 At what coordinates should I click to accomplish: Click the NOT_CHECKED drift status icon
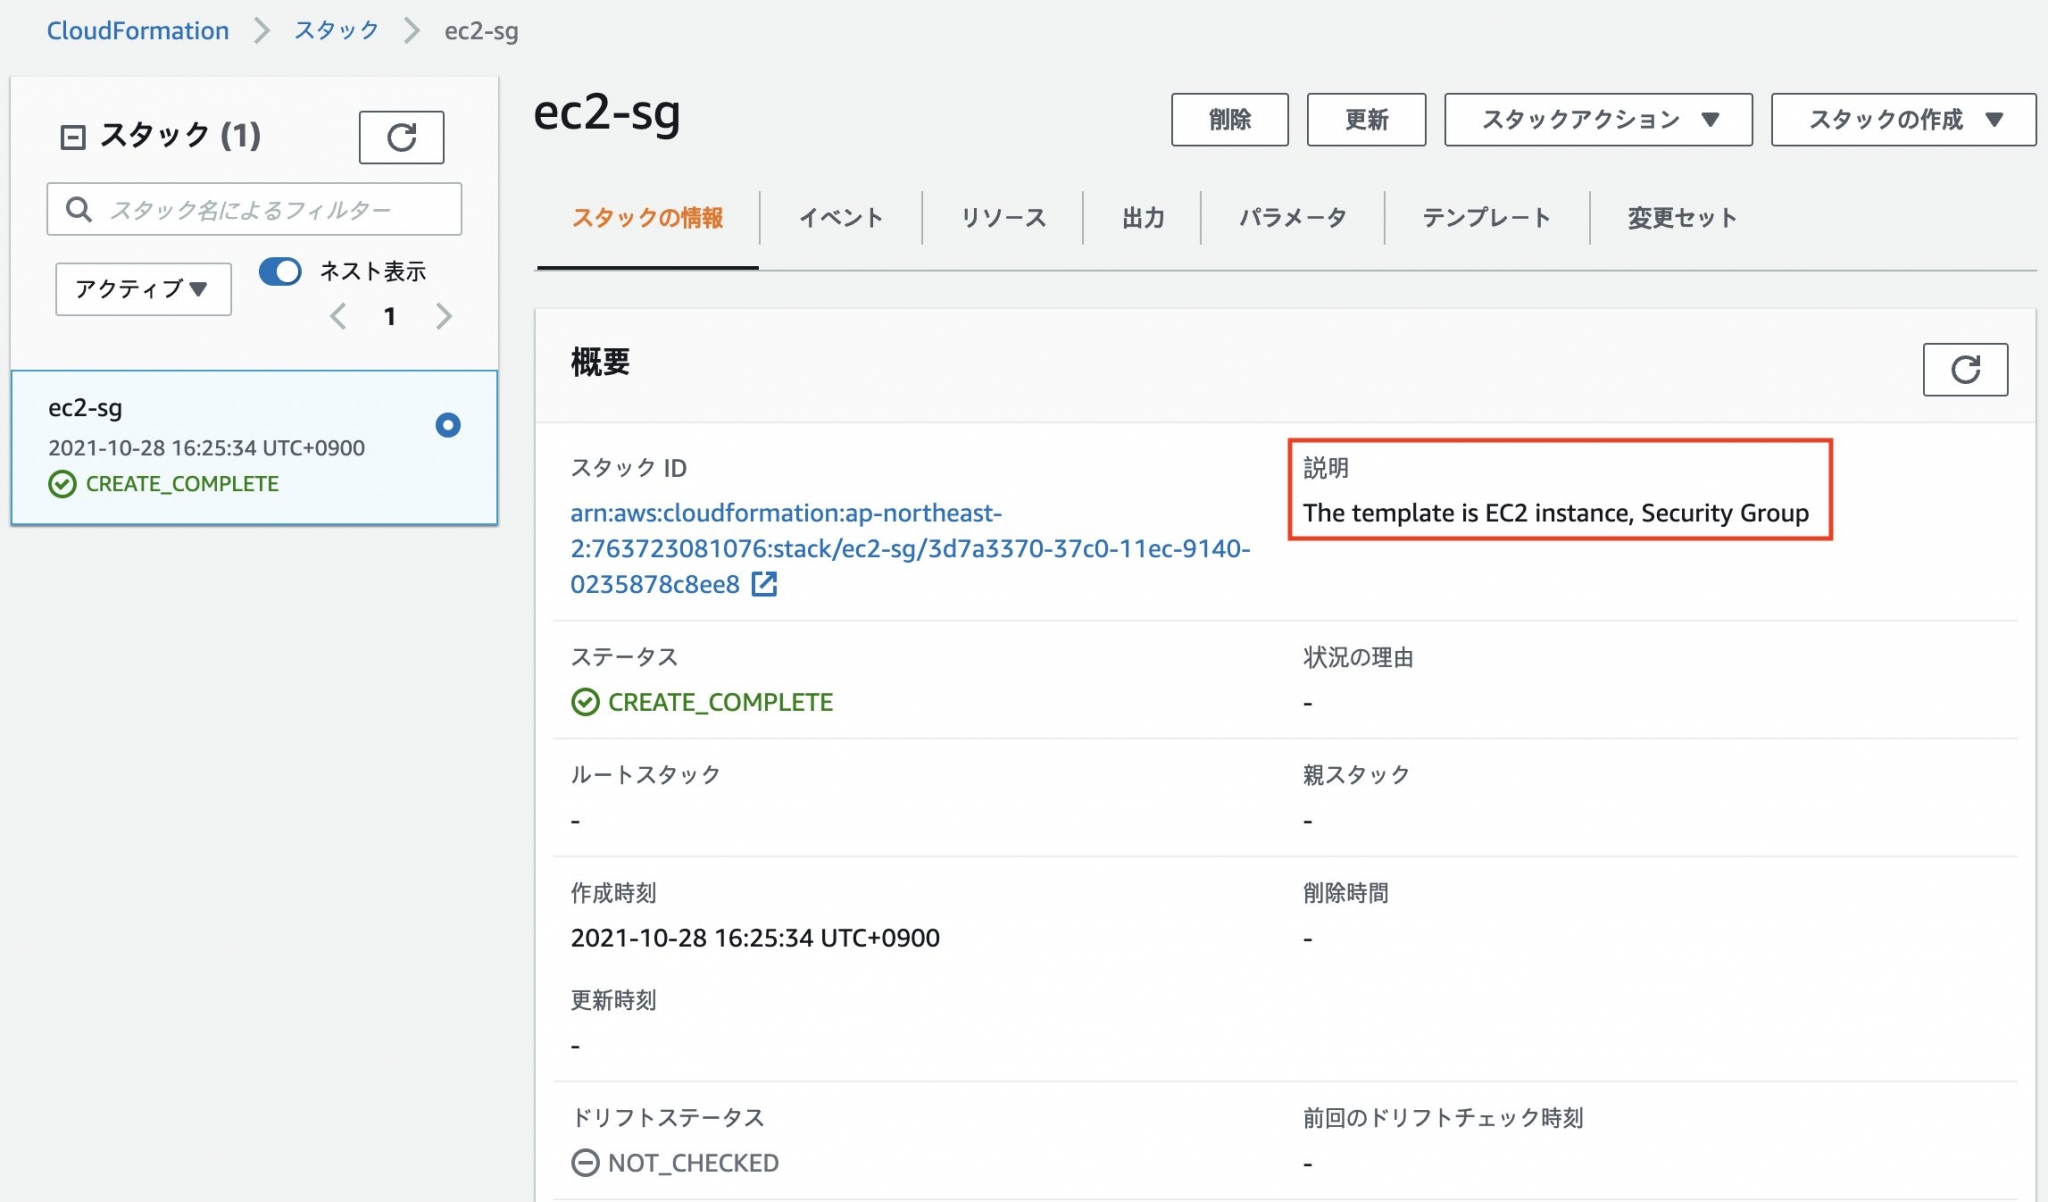pos(585,1163)
